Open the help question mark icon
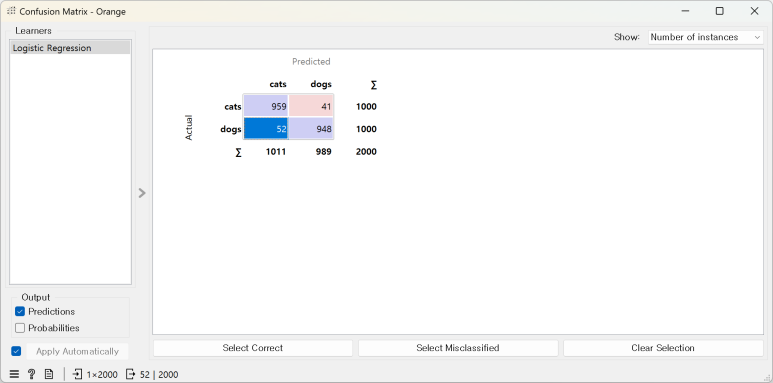773x383 pixels. pos(32,375)
